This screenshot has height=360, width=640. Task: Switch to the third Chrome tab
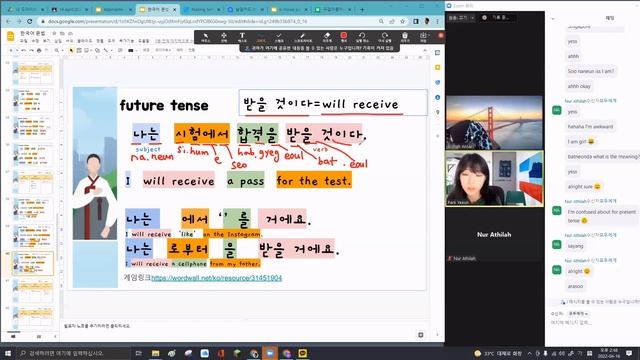pos(113,9)
